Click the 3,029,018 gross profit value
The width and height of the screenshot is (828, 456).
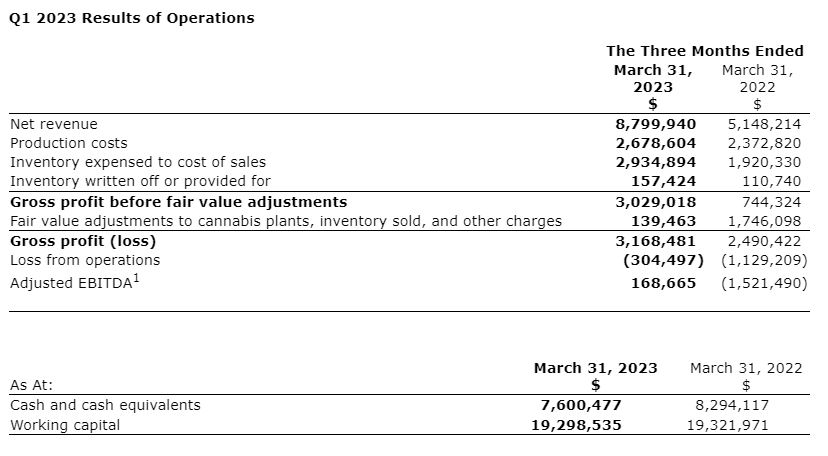pos(655,201)
